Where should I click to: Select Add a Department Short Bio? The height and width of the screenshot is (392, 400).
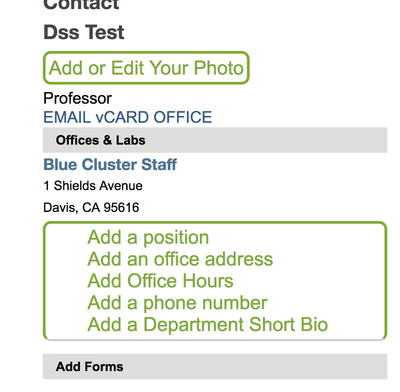click(208, 324)
